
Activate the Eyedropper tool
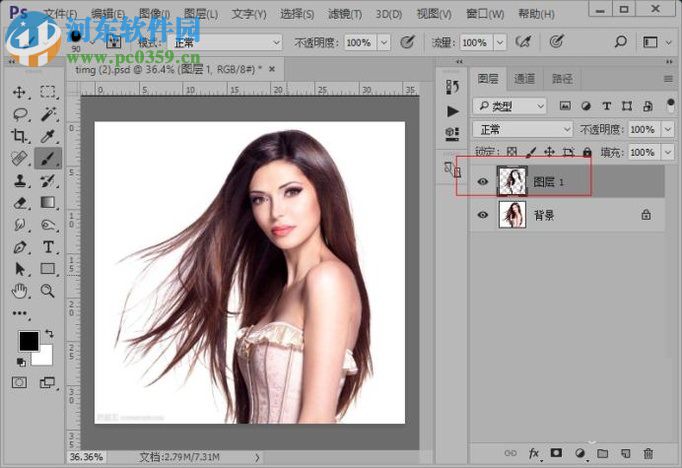coord(47,136)
